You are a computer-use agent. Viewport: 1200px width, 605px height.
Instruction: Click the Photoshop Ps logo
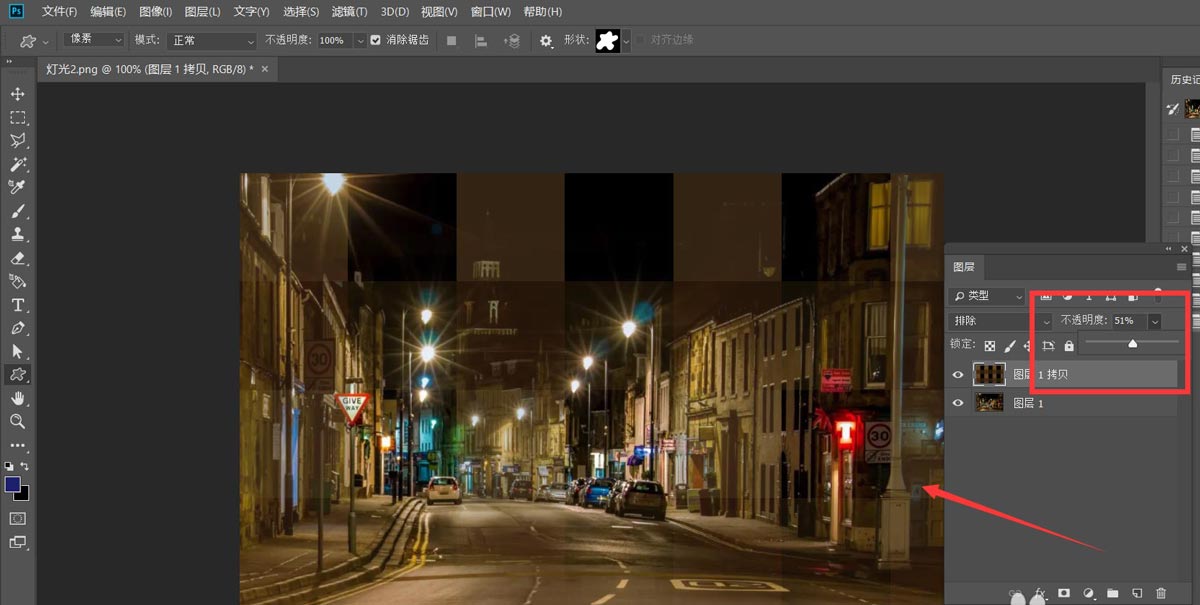[16, 11]
